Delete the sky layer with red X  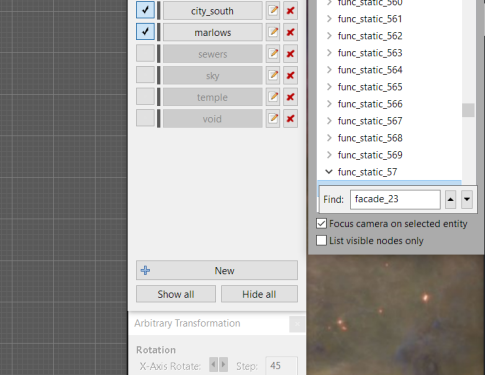pyautogui.click(x=290, y=75)
